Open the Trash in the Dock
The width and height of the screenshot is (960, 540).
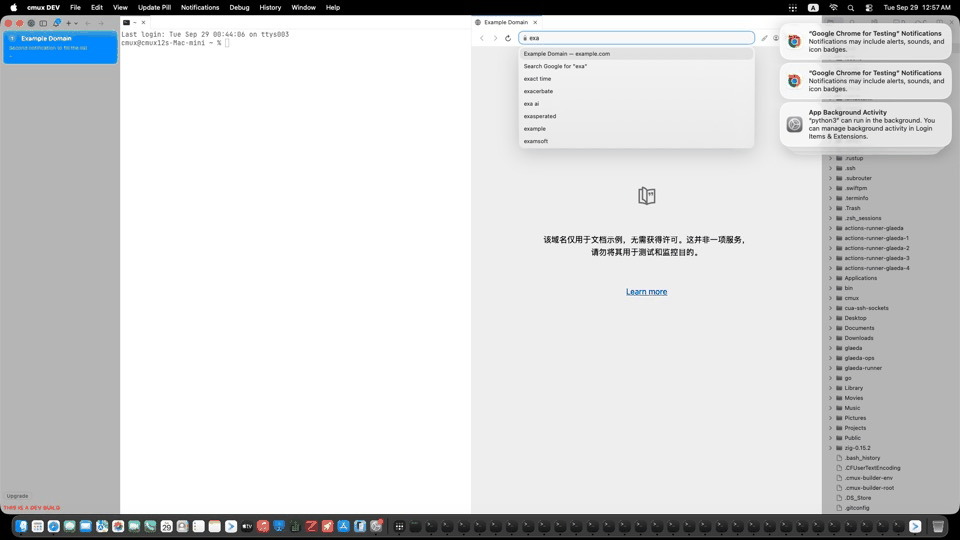(938, 527)
